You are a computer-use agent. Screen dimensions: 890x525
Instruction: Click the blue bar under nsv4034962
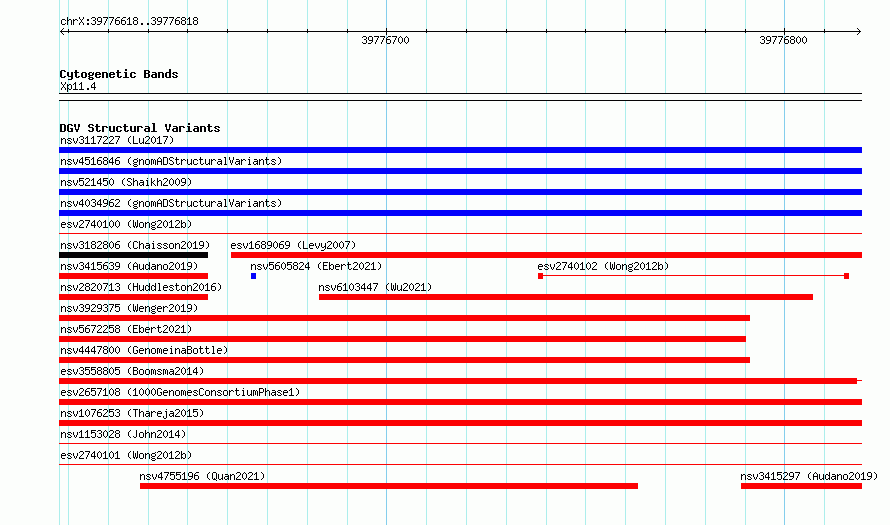460,213
